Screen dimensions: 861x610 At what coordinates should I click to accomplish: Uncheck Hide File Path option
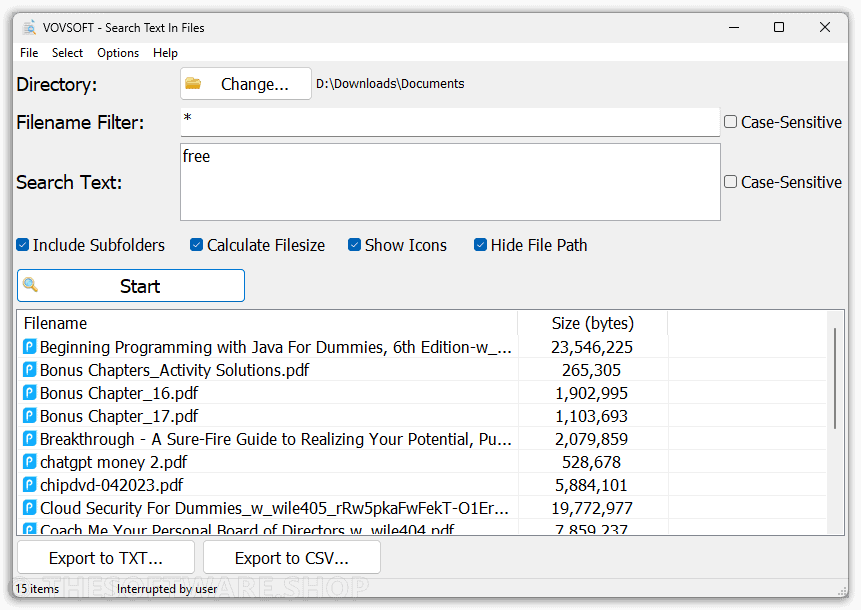[480, 245]
